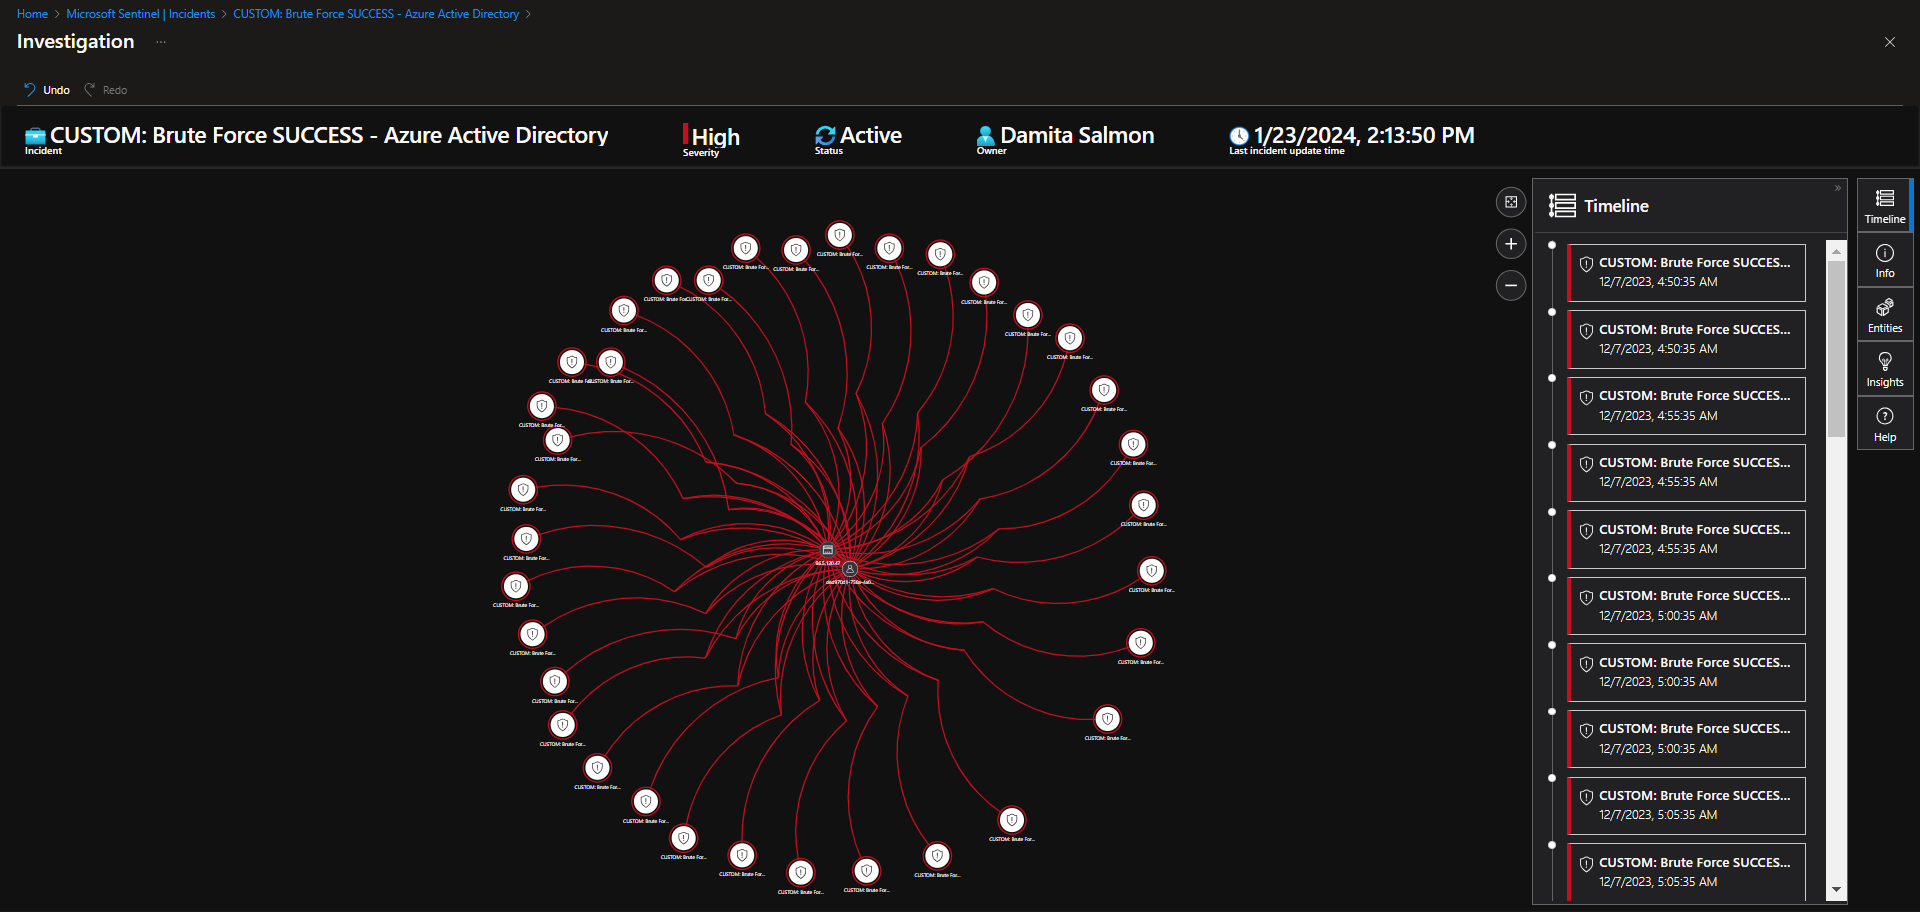Image resolution: width=1920 pixels, height=912 pixels.
Task: Go to the Home breadcrumb
Action: coord(32,14)
